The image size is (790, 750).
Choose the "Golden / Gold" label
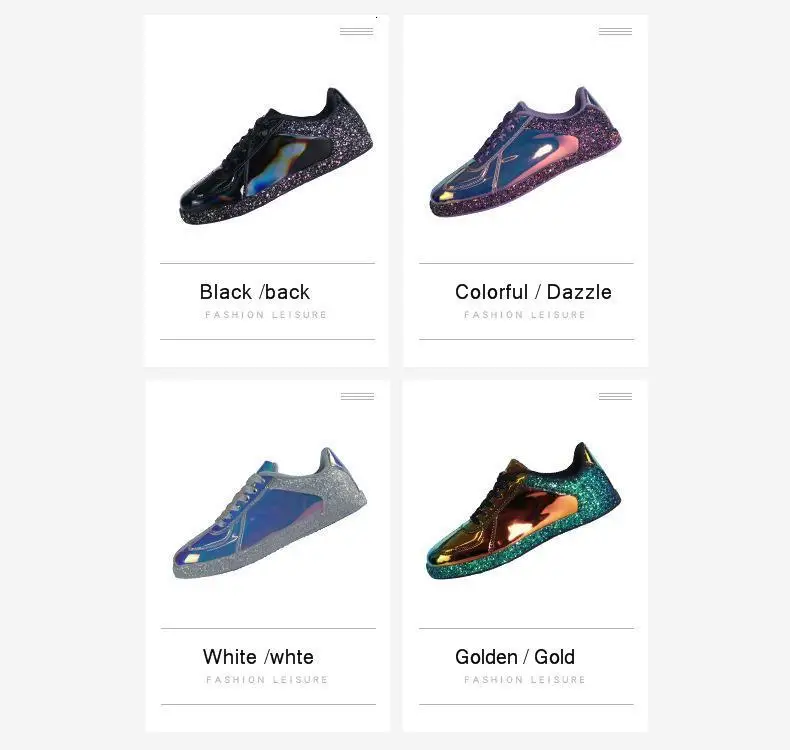click(x=514, y=657)
